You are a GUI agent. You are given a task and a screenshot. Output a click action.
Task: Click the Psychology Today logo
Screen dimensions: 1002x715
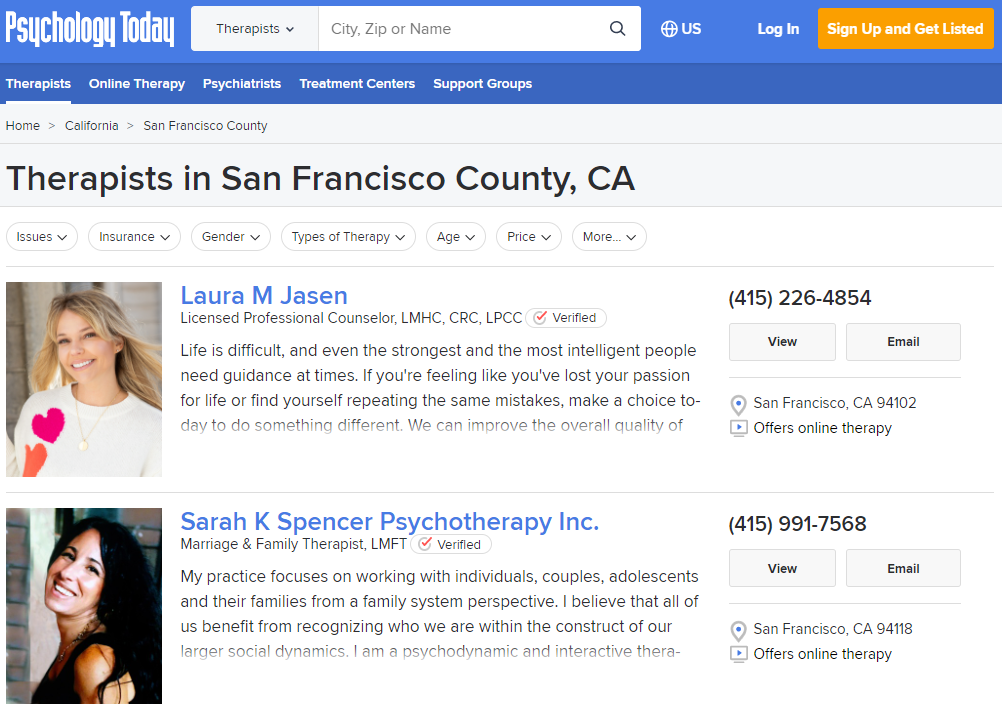(90, 29)
